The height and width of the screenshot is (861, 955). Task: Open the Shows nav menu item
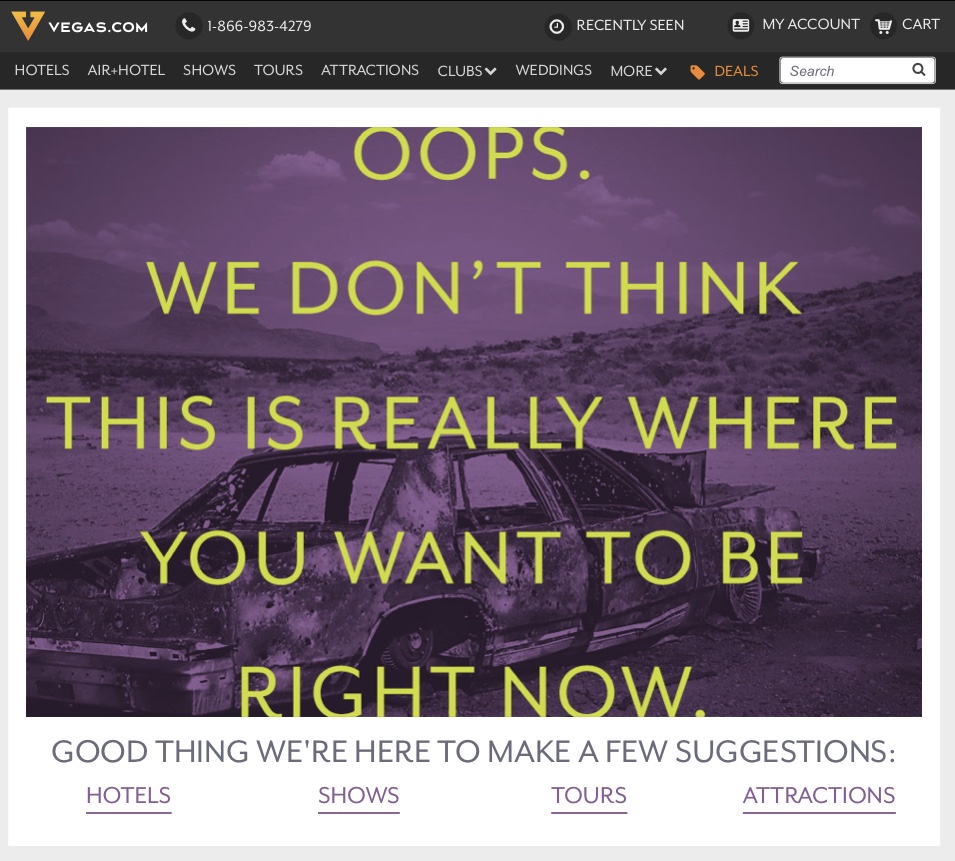[x=210, y=70]
